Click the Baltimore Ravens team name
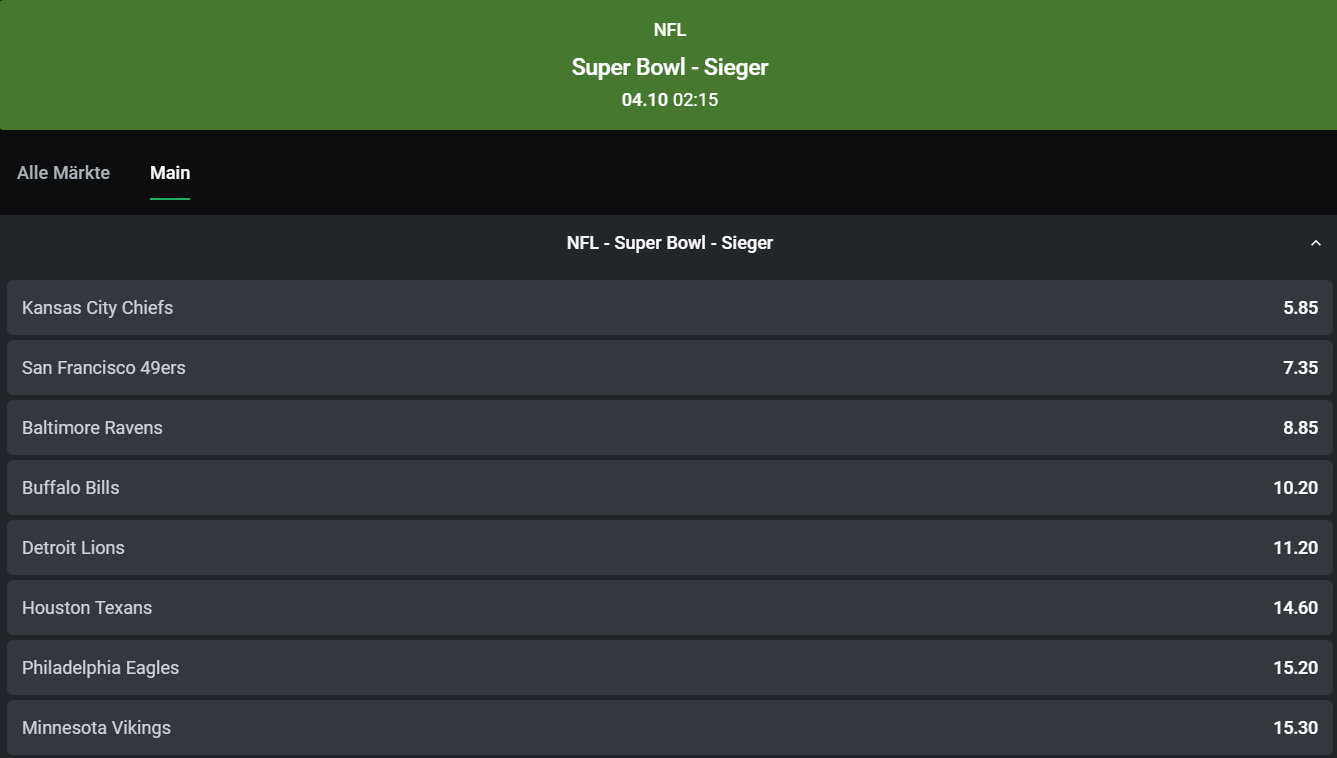This screenshot has height=758, width=1337. (x=92, y=427)
